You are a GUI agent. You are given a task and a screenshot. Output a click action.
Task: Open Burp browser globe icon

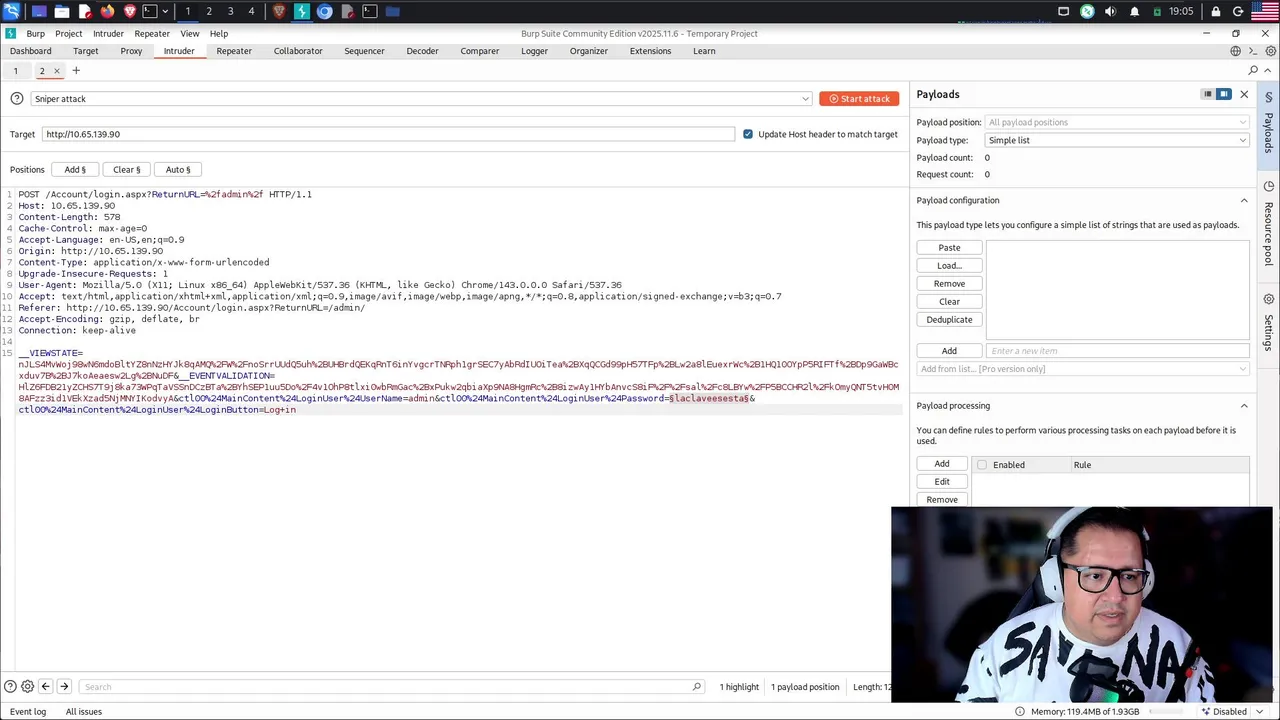[1236, 51]
